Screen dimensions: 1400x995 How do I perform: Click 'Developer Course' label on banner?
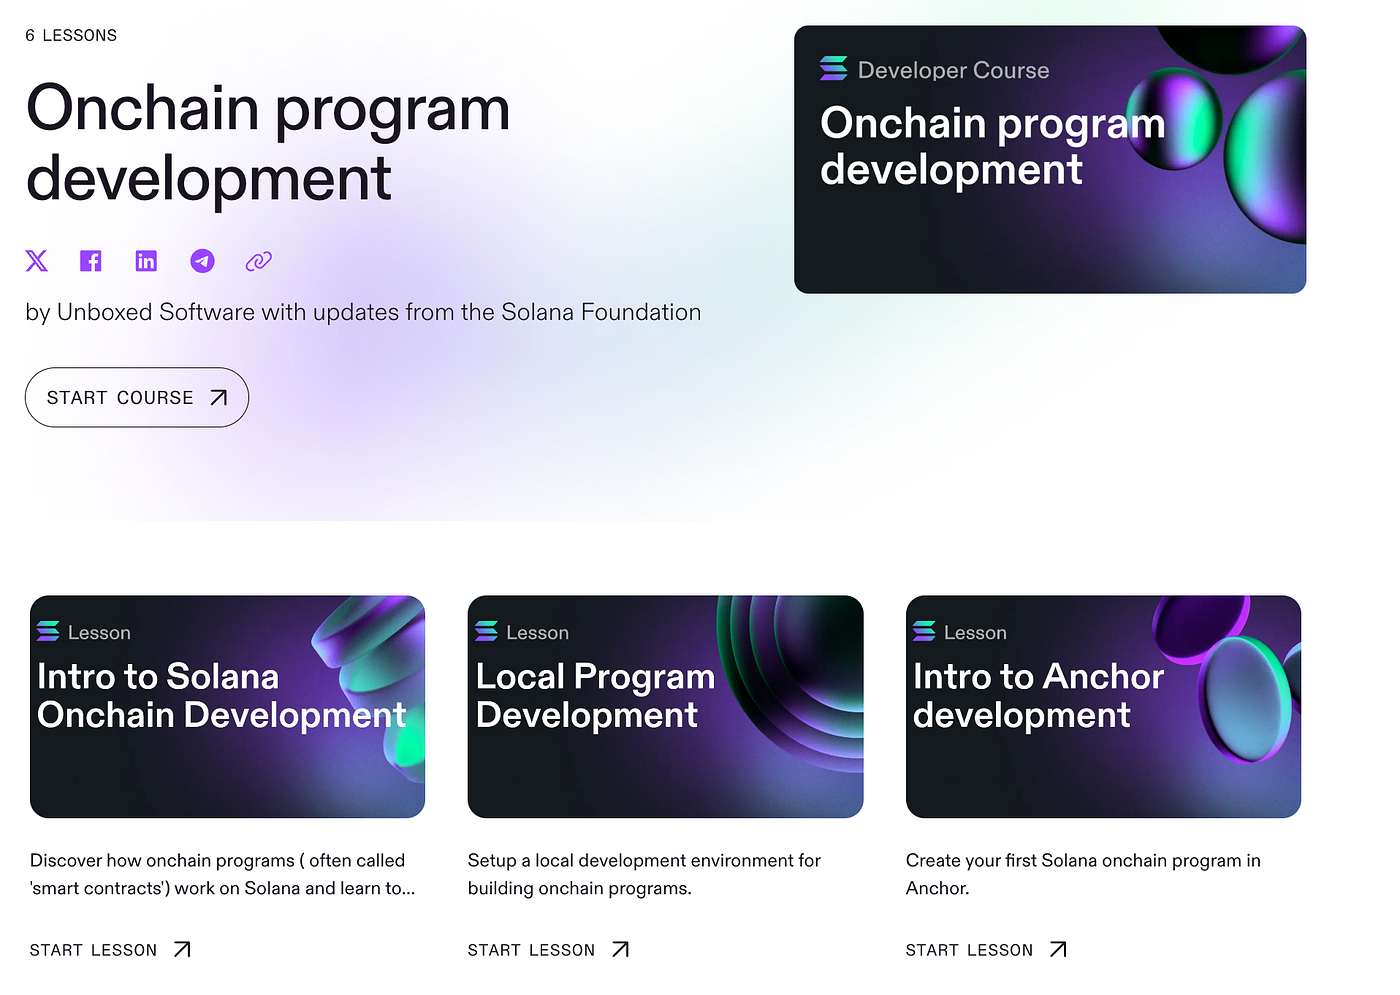coord(954,70)
